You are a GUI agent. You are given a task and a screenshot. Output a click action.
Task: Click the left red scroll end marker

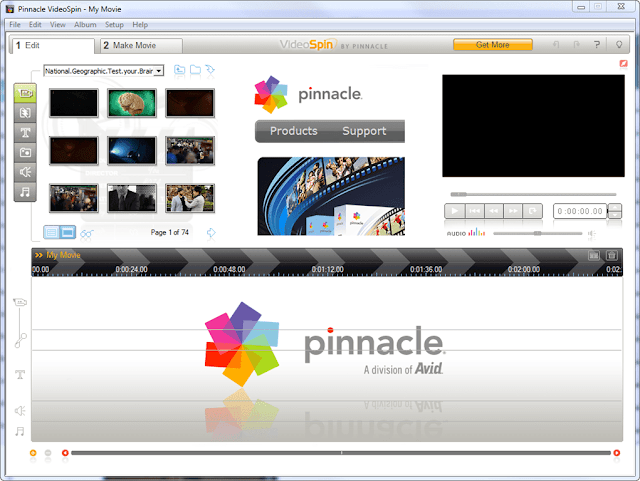pyautogui.click(x=65, y=452)
